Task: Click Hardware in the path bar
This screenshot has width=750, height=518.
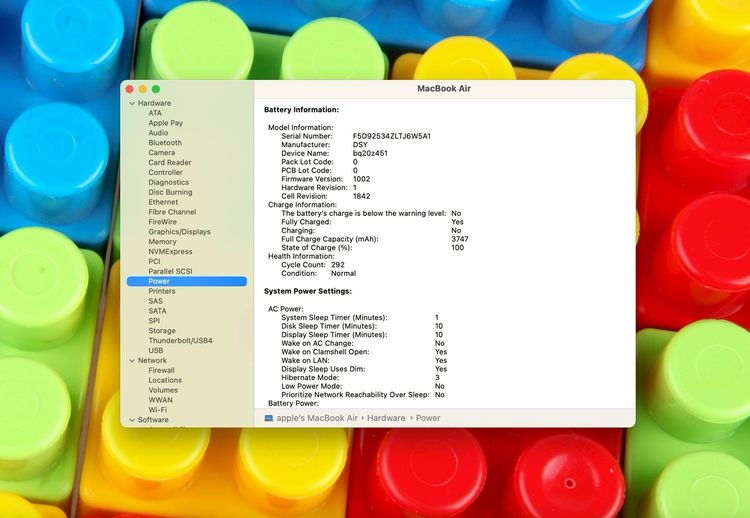Action: tap(386, 418)
